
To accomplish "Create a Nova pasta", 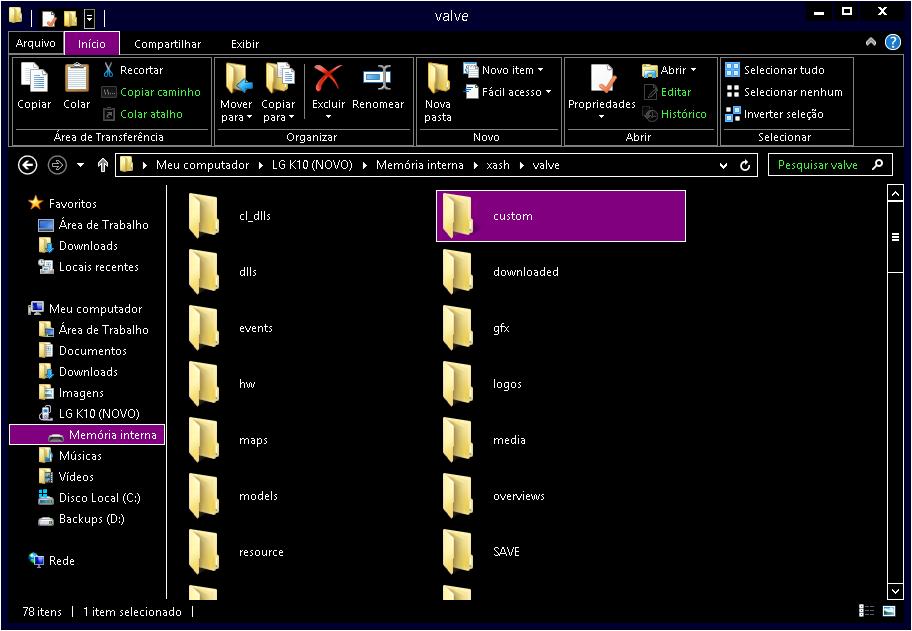I will [x=437, y=93].
